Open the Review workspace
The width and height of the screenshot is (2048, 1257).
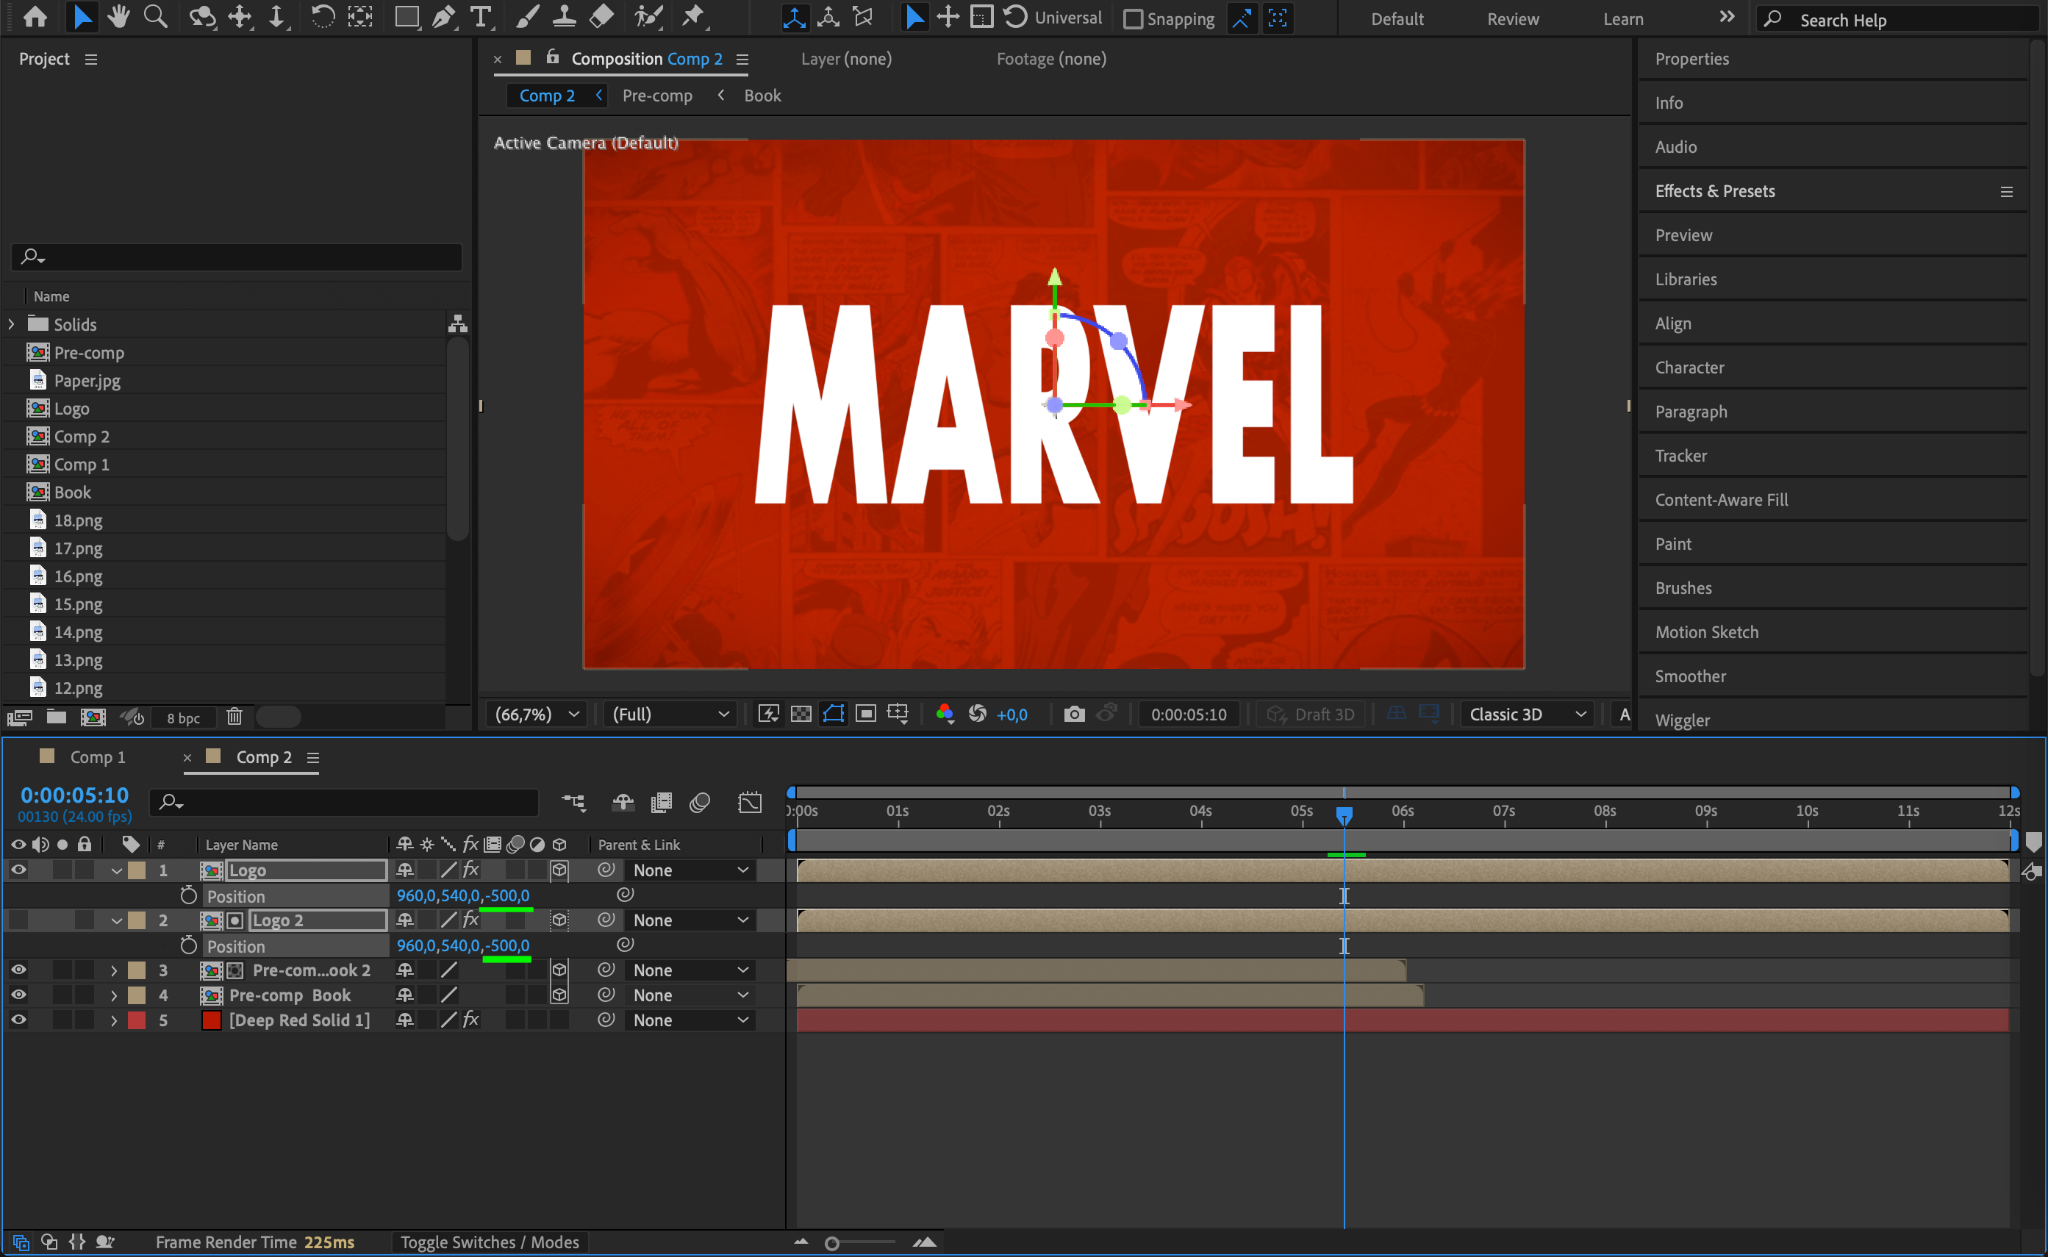[1512, 19]
